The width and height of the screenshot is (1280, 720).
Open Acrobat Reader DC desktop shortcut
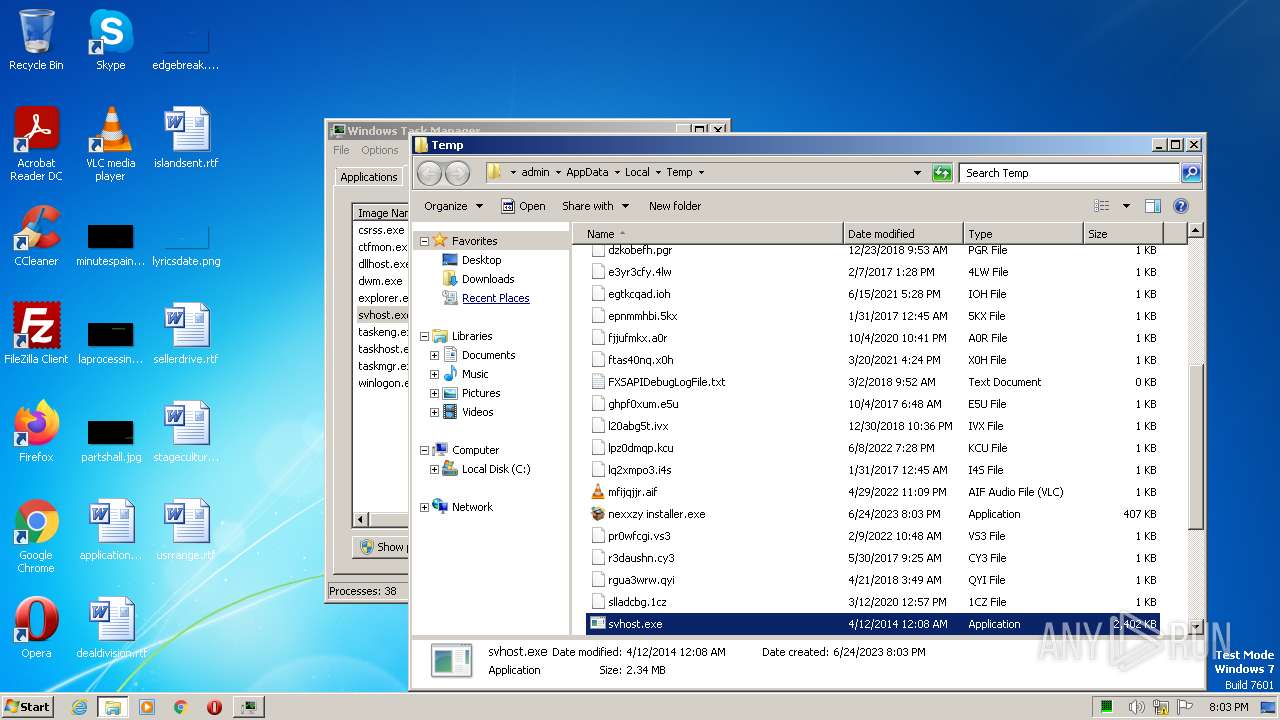tap(36, 144)
